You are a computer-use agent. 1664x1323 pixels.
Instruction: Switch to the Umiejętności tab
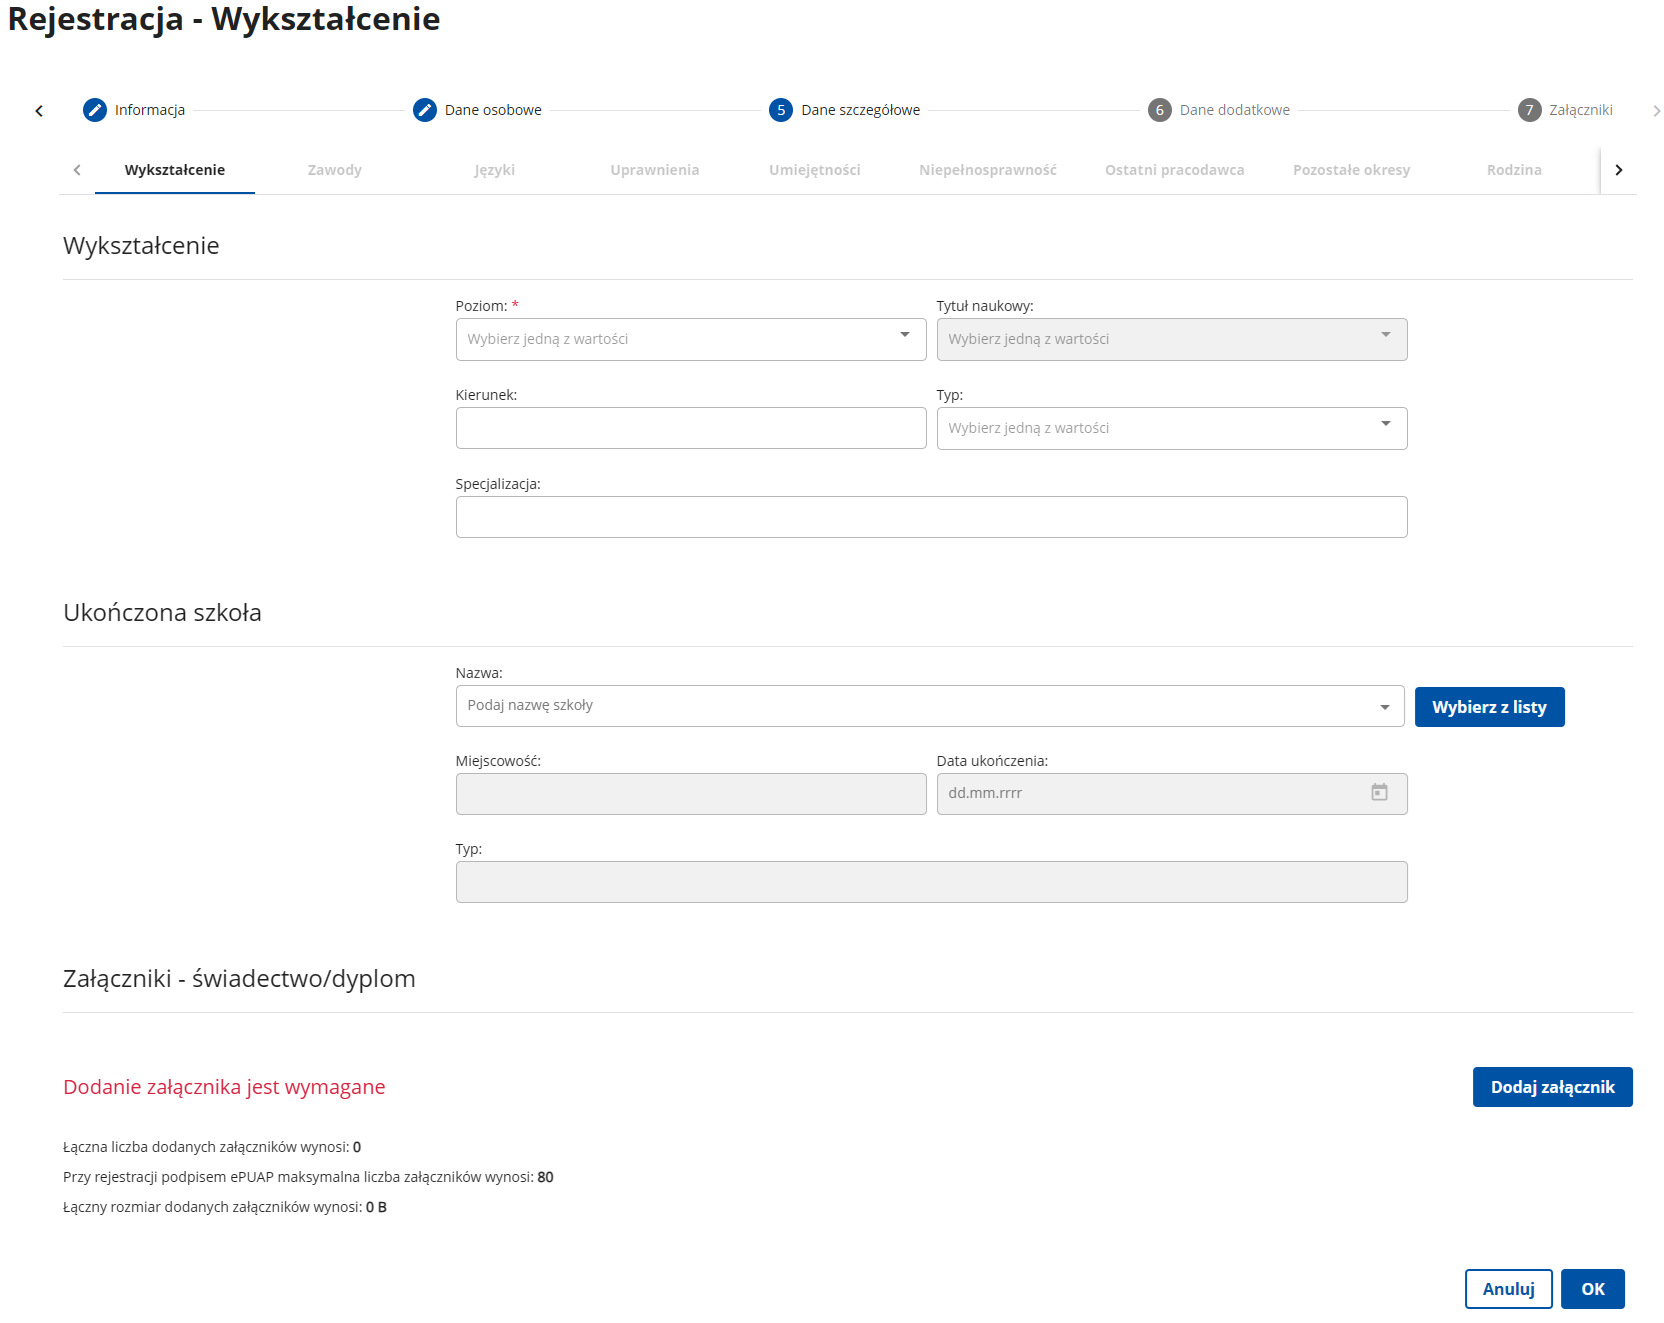click(815, 170)
